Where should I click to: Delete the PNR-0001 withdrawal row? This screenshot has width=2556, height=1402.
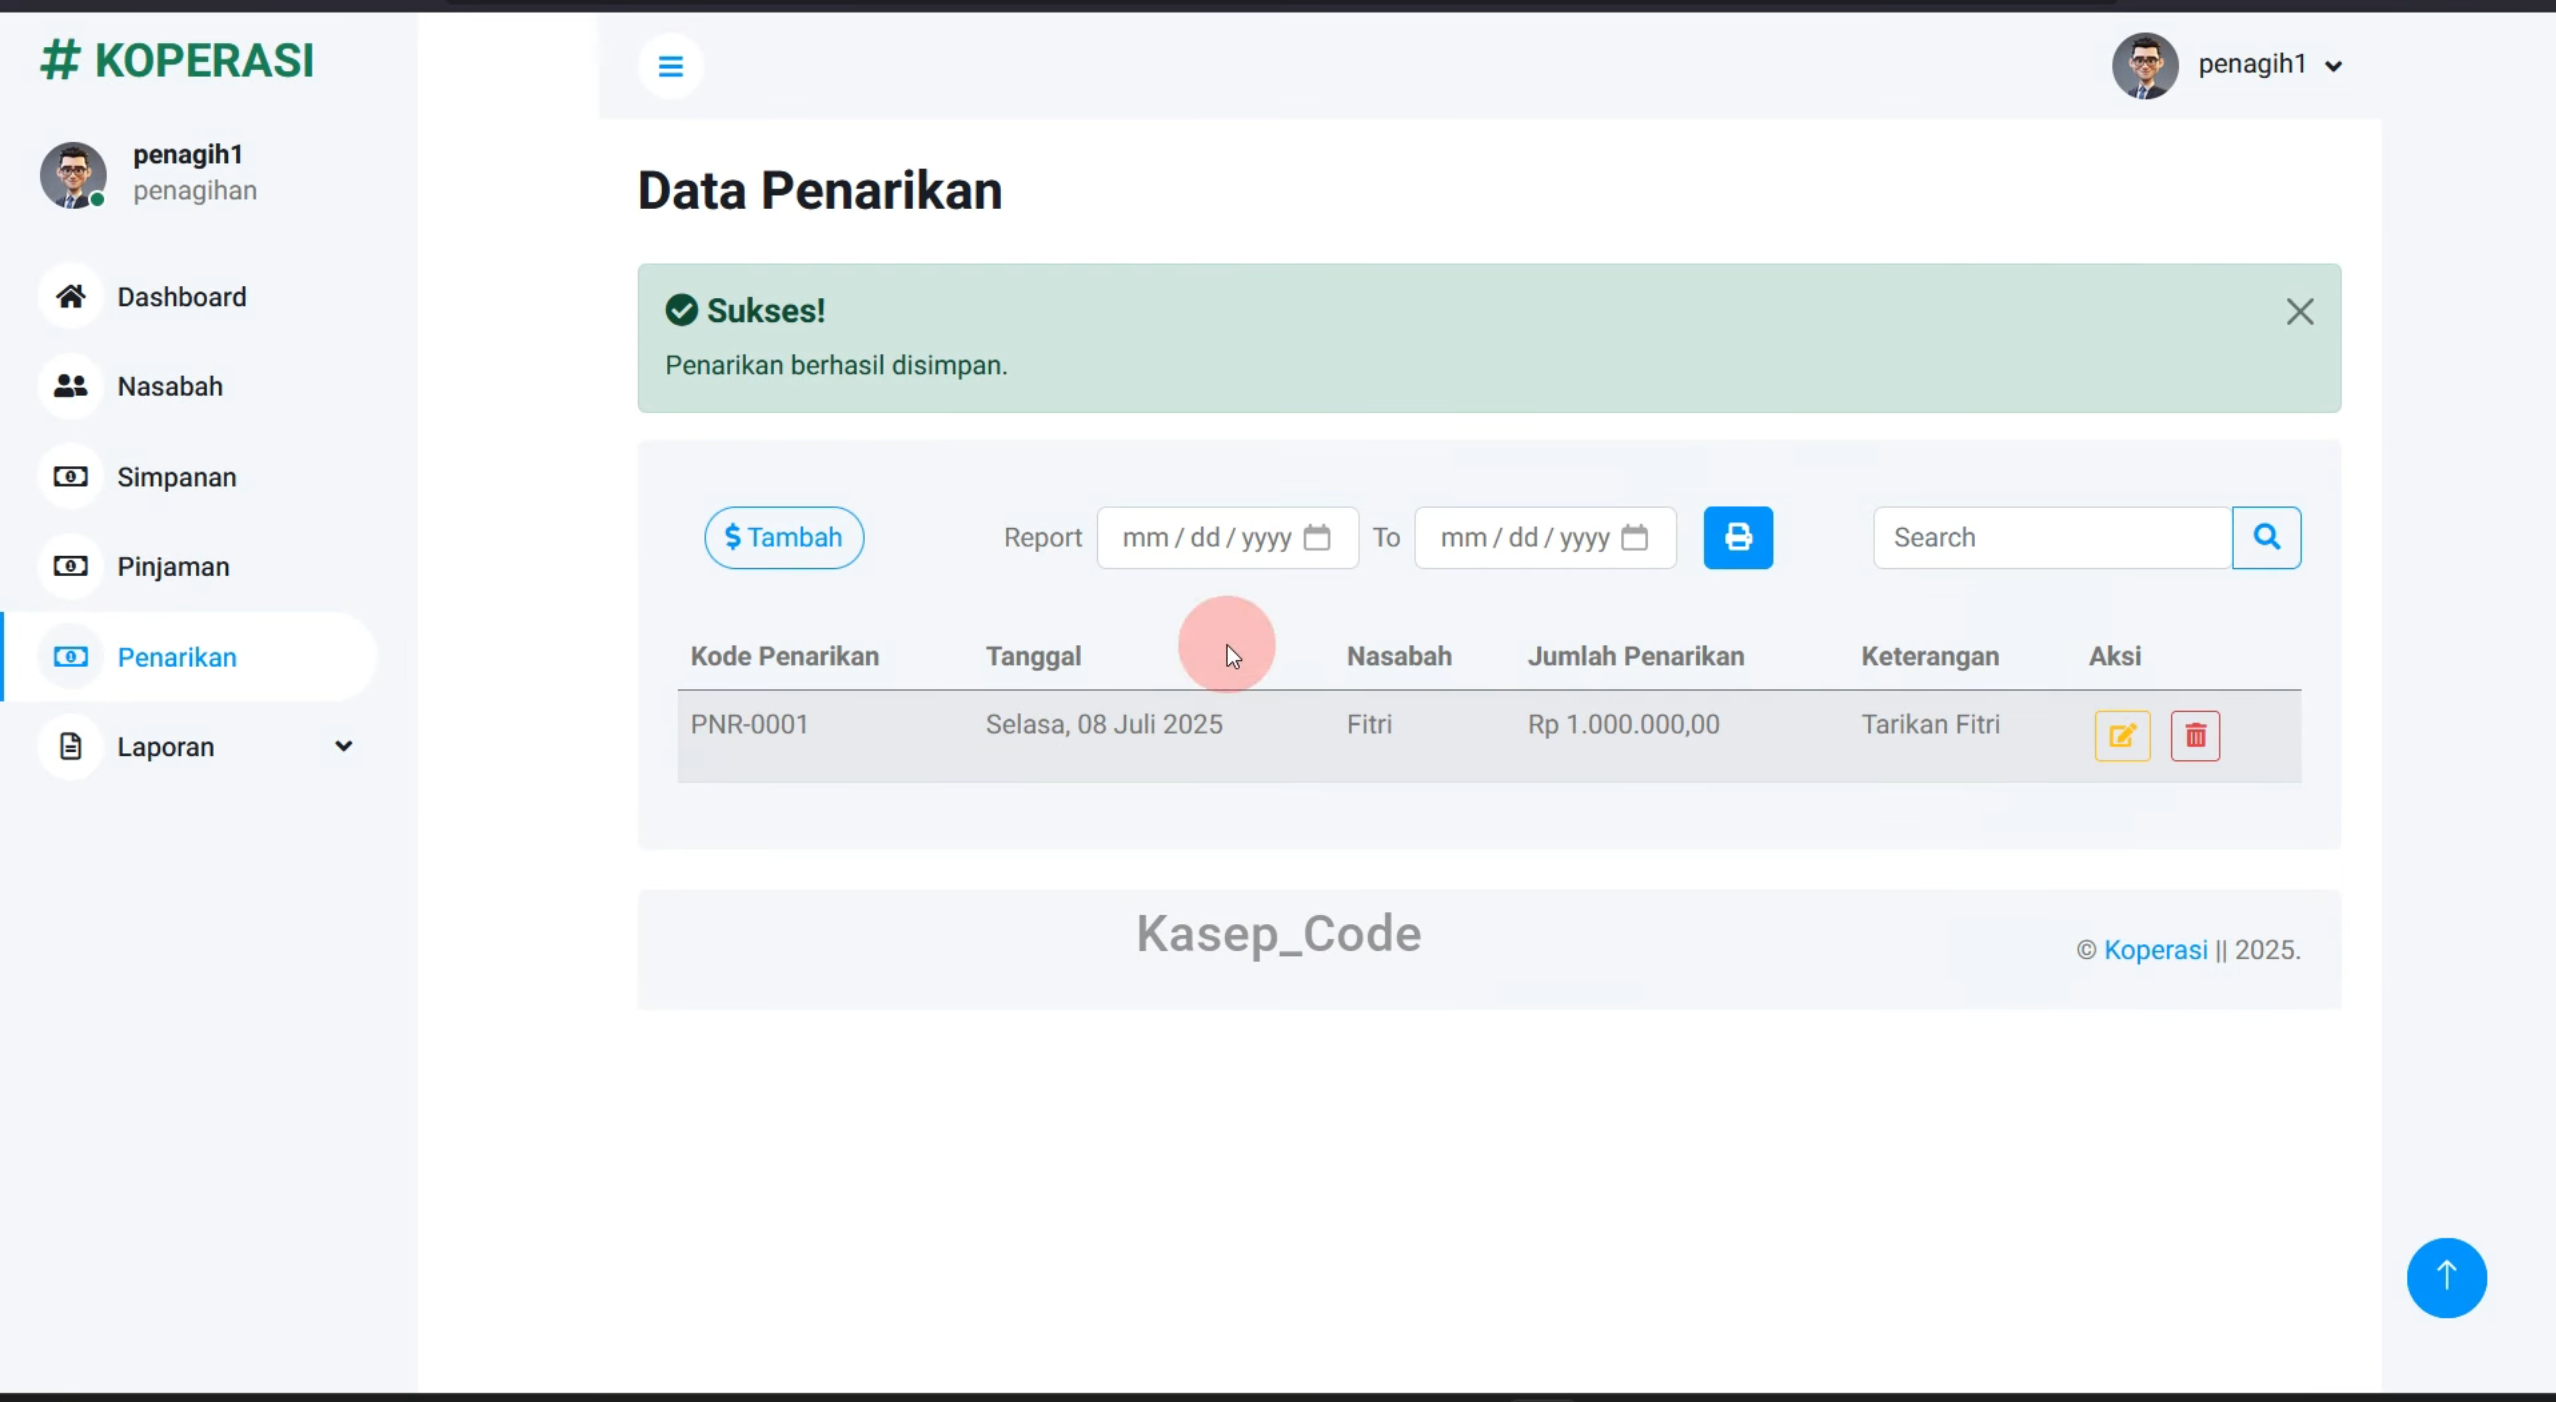(x=2195, y=736)
